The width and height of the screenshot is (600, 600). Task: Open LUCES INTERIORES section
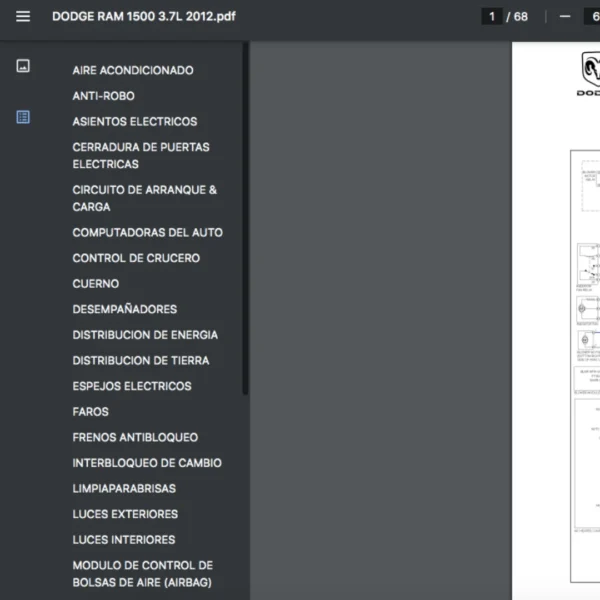point(124,540)
